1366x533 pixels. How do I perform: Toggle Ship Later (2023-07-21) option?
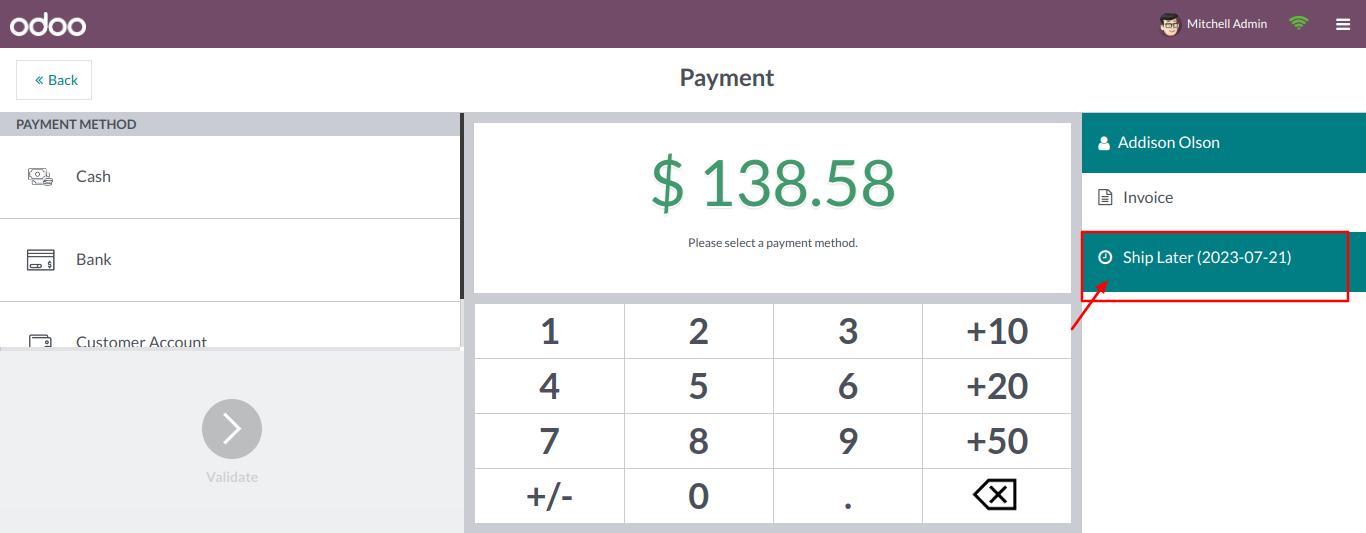1206,258
